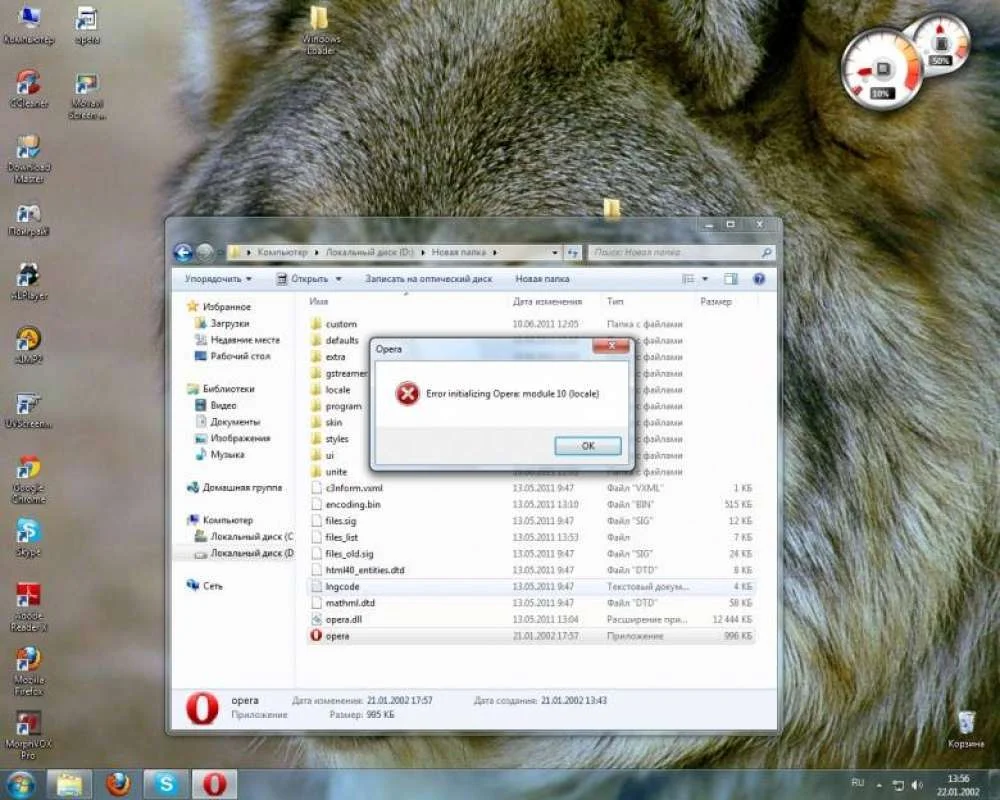Click the Explorer help icon
The height and width of the screenshot is (800, 1000).
759,279
